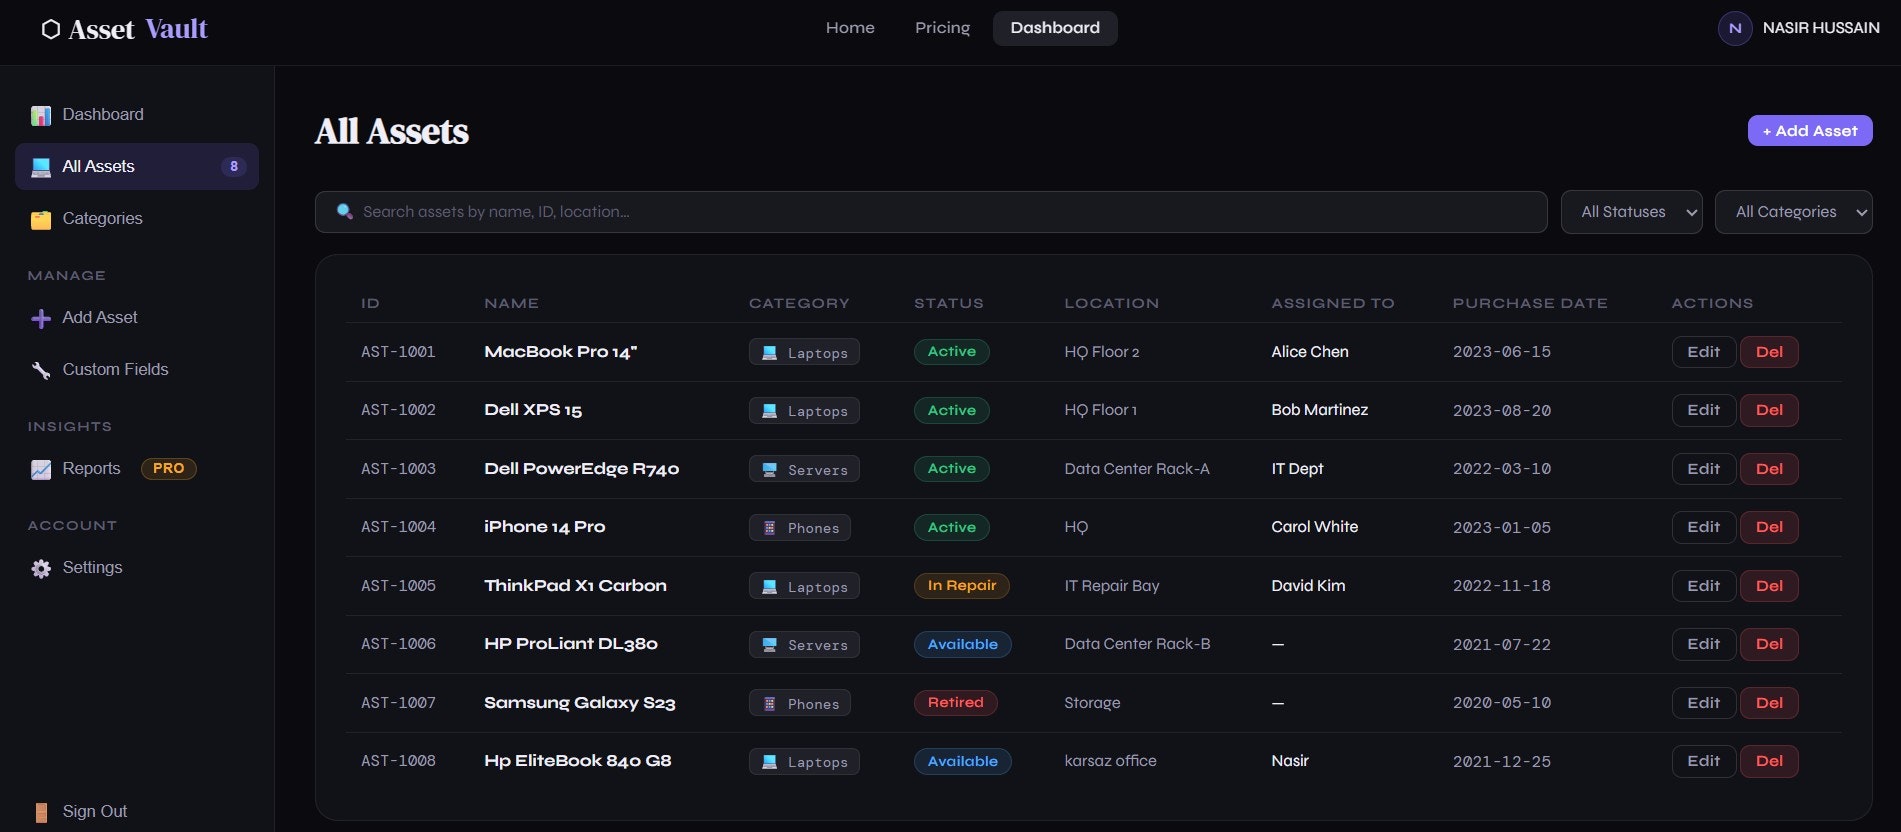Screen dimensions: 1901x832
Task: Click asset ID AST-1003
Action: 398,469
